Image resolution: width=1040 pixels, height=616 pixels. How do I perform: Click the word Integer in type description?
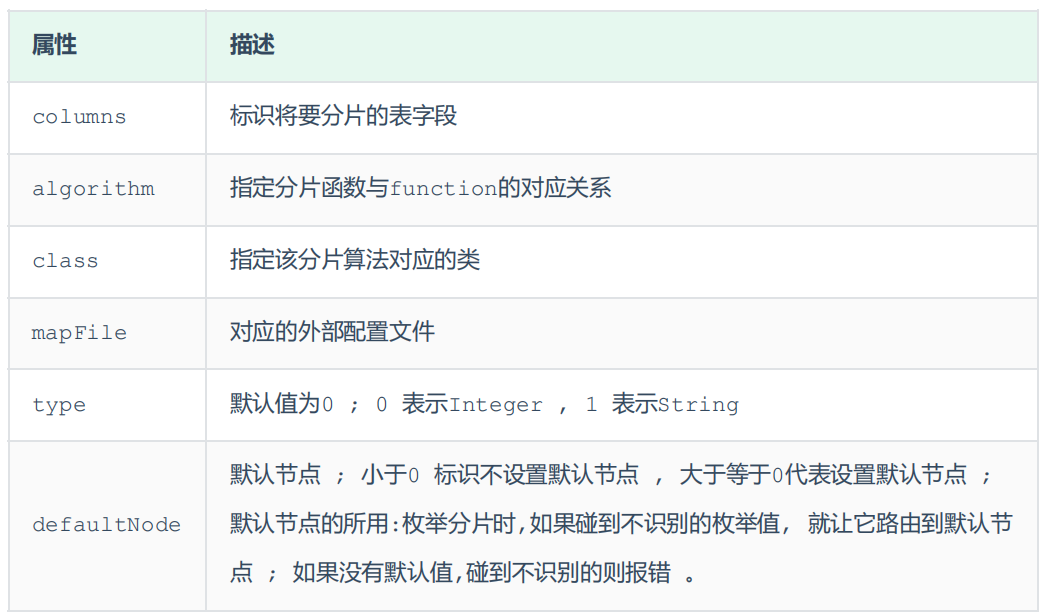(x=496, y=405)
